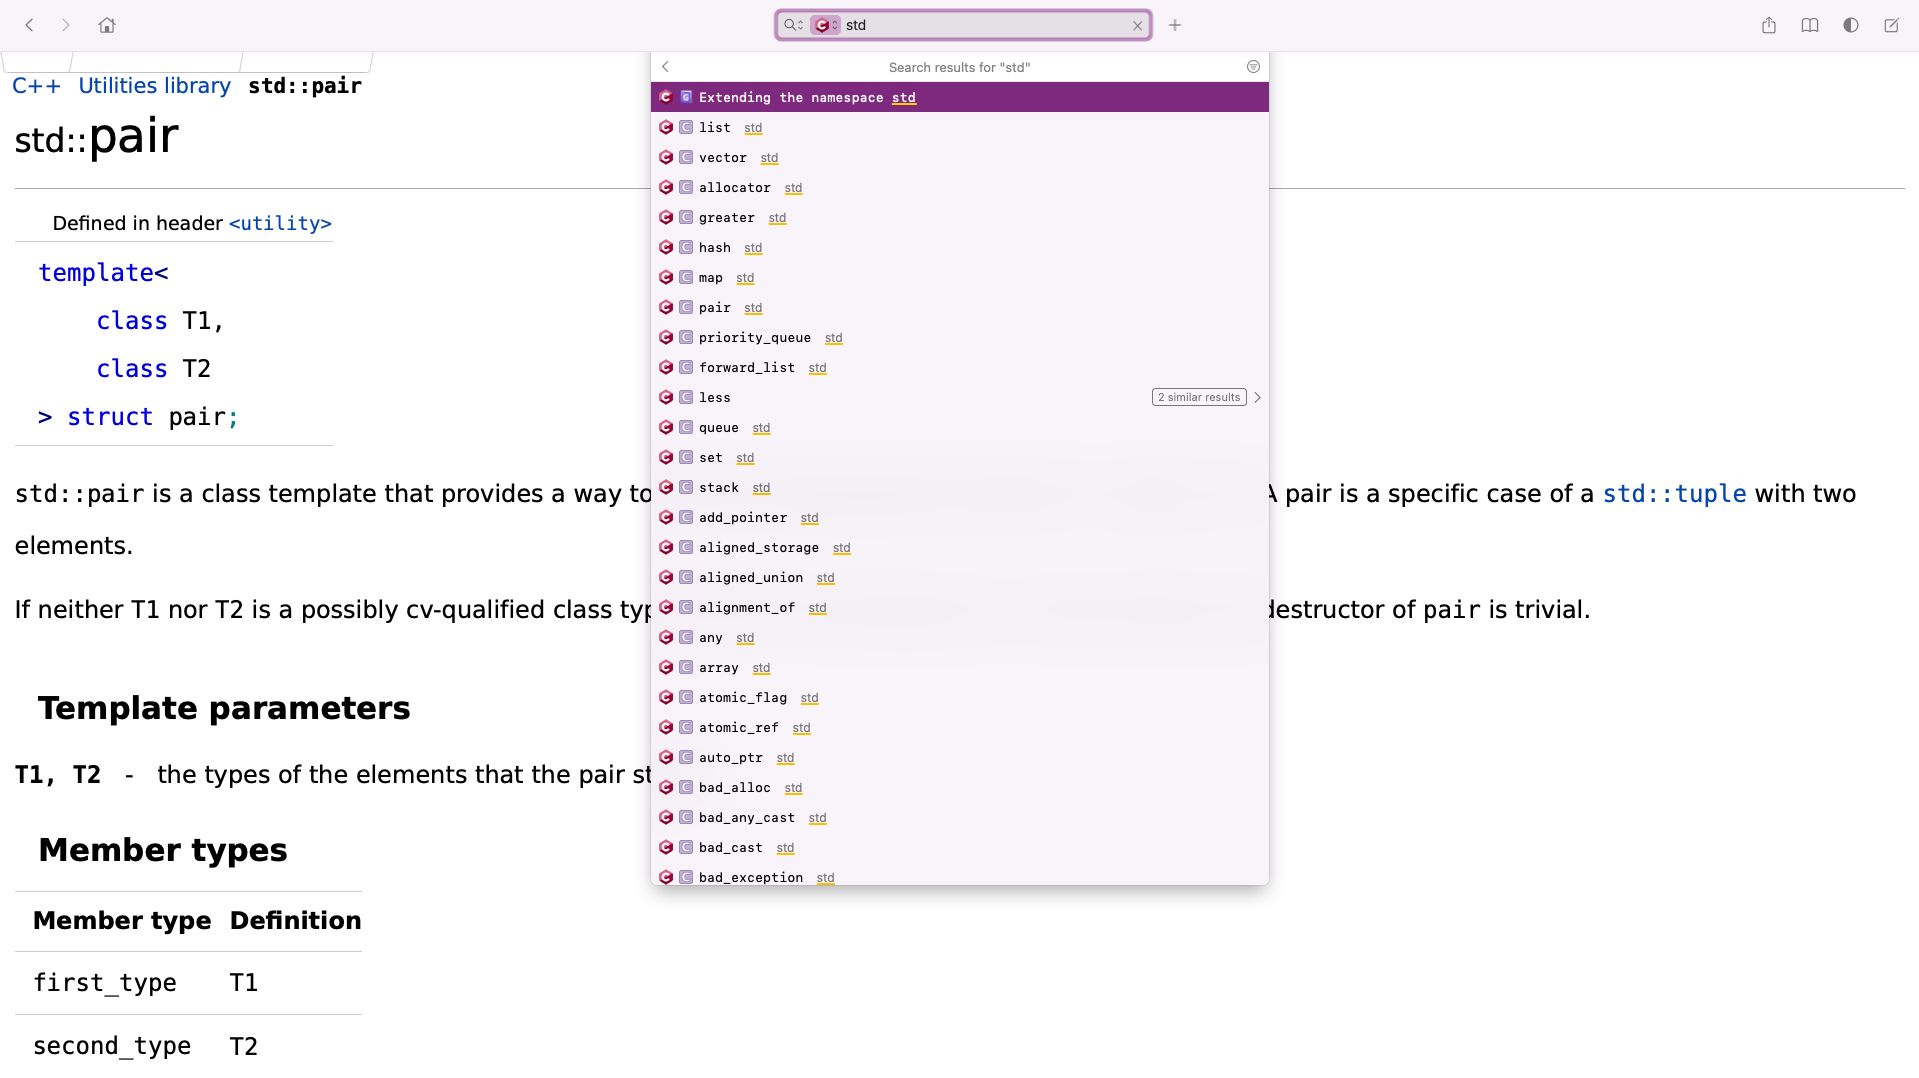Open the any std result

click(960, 637)
